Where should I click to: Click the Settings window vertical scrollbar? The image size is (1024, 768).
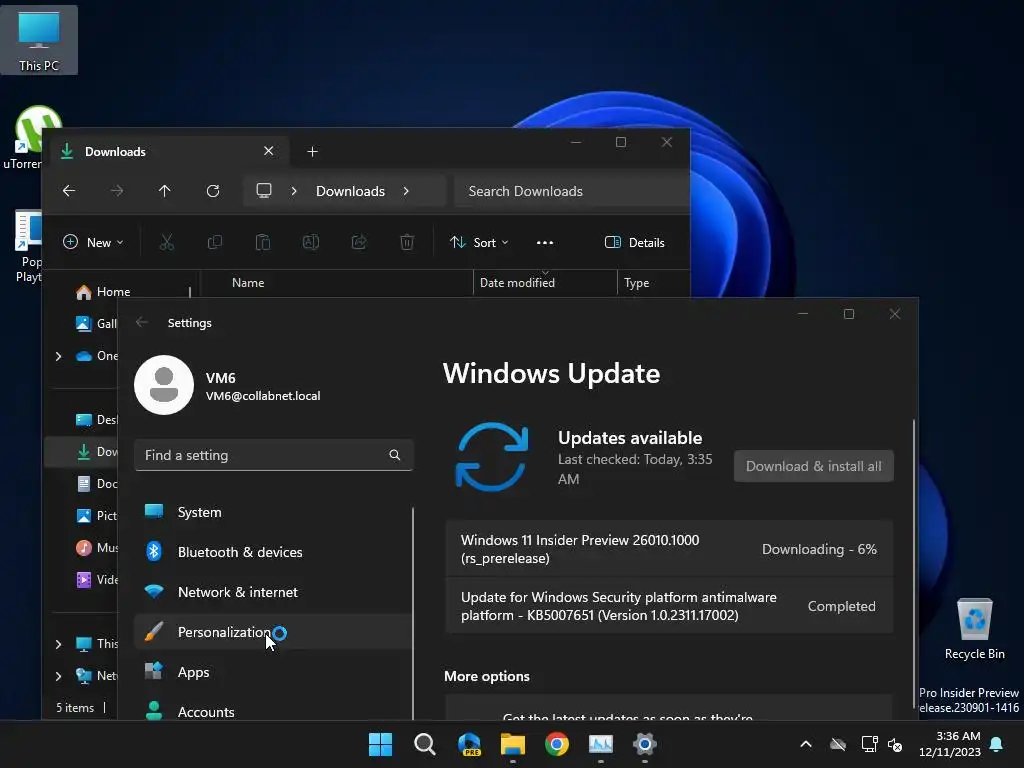click(913, 565)
